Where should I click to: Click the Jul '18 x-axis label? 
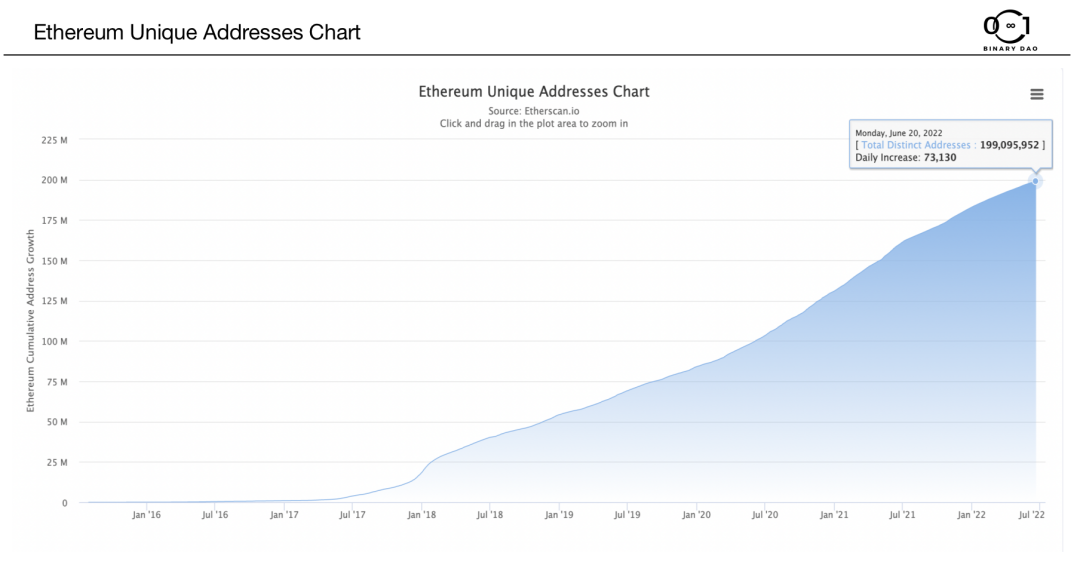pos(490,515)
